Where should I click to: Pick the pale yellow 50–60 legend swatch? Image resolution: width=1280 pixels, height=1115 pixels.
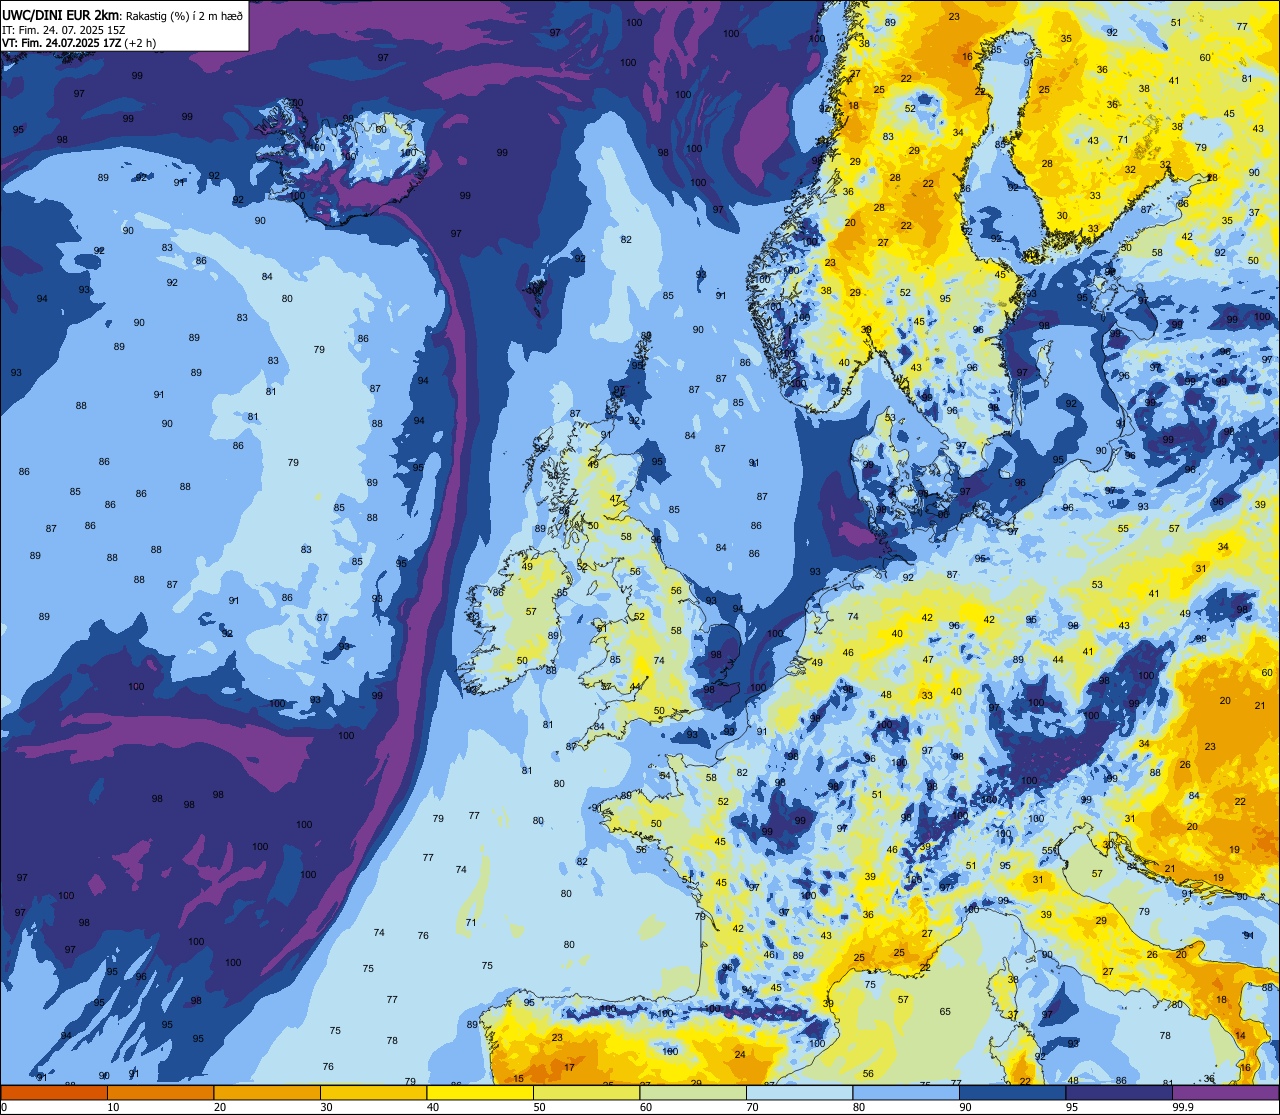point(586,1092)
